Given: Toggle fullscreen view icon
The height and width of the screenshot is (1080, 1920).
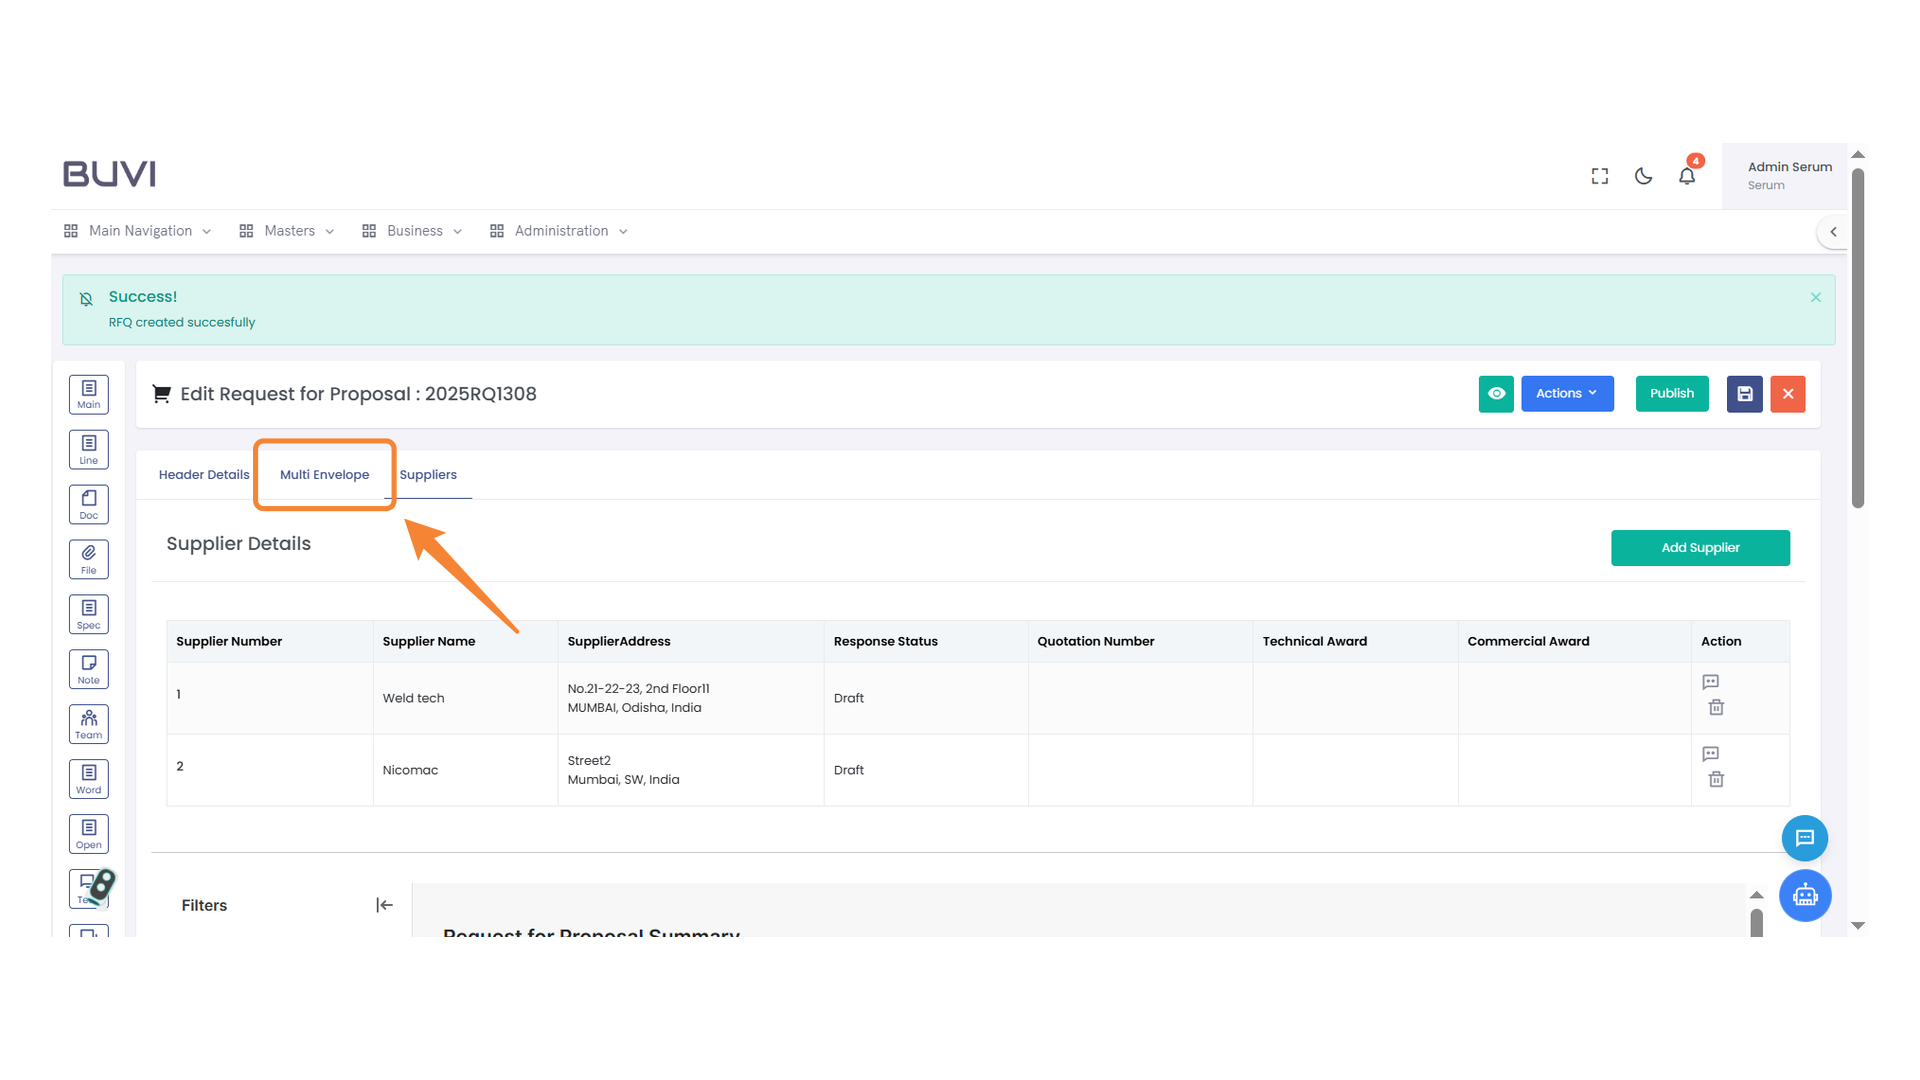Looking at the screenshot, I should [1600, 176].
